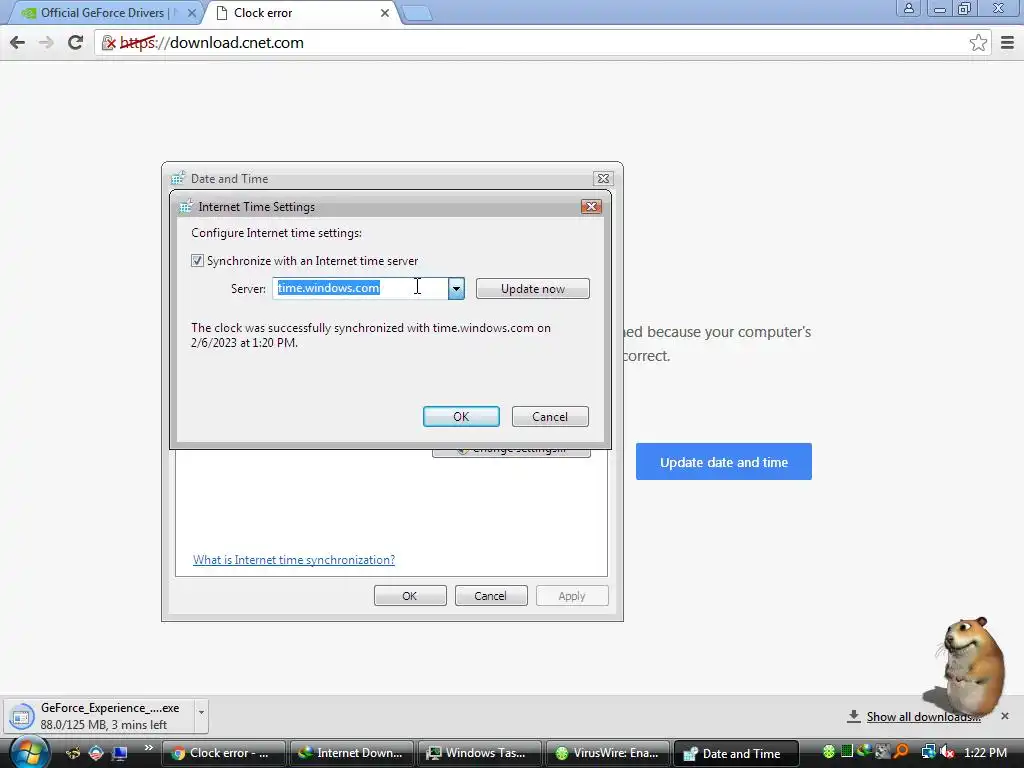Toggle Synchronize with an Internet time server
The height and width of the screenshot is (768, 1024).
pos(197,261)
